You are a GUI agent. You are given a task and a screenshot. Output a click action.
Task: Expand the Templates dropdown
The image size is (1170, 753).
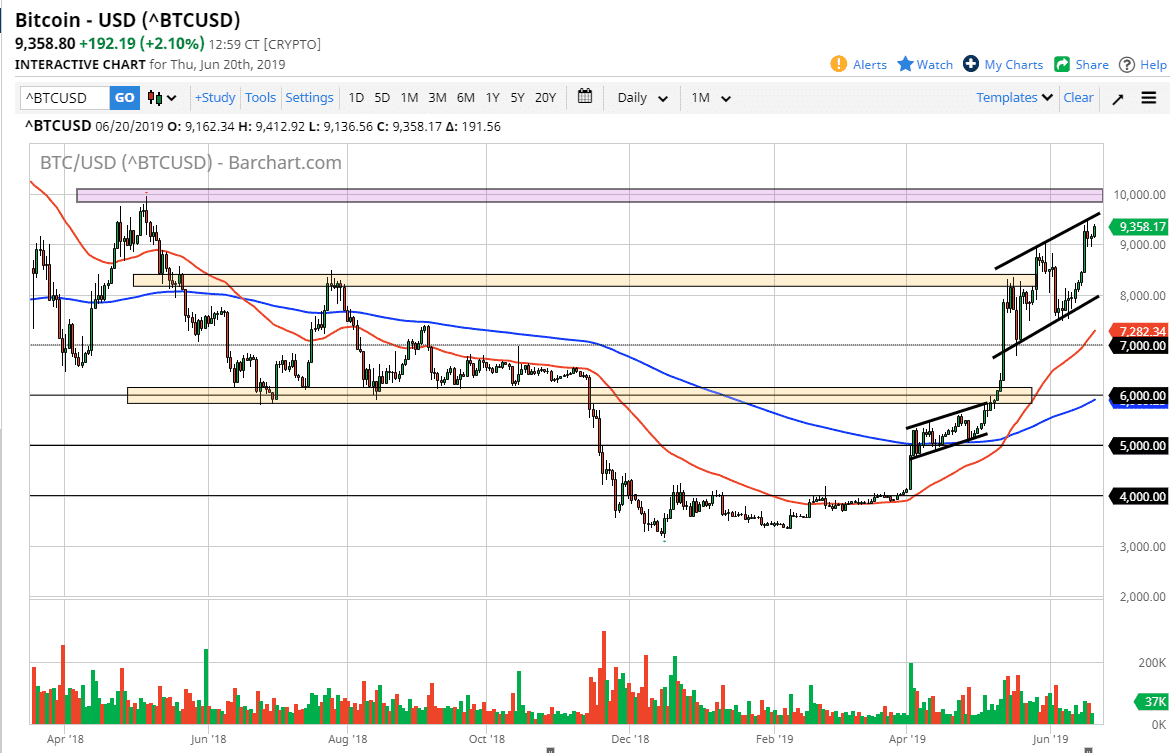[1013, 97]
